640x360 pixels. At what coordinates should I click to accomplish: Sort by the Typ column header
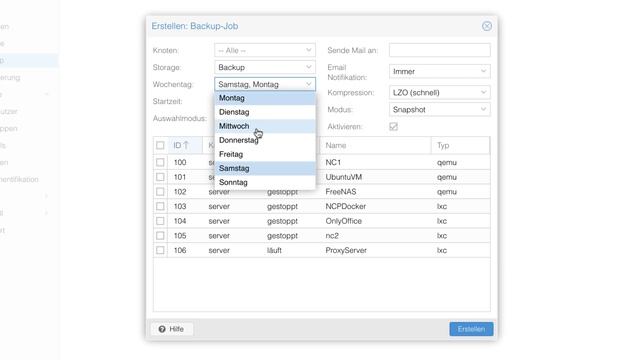(460, 145)
